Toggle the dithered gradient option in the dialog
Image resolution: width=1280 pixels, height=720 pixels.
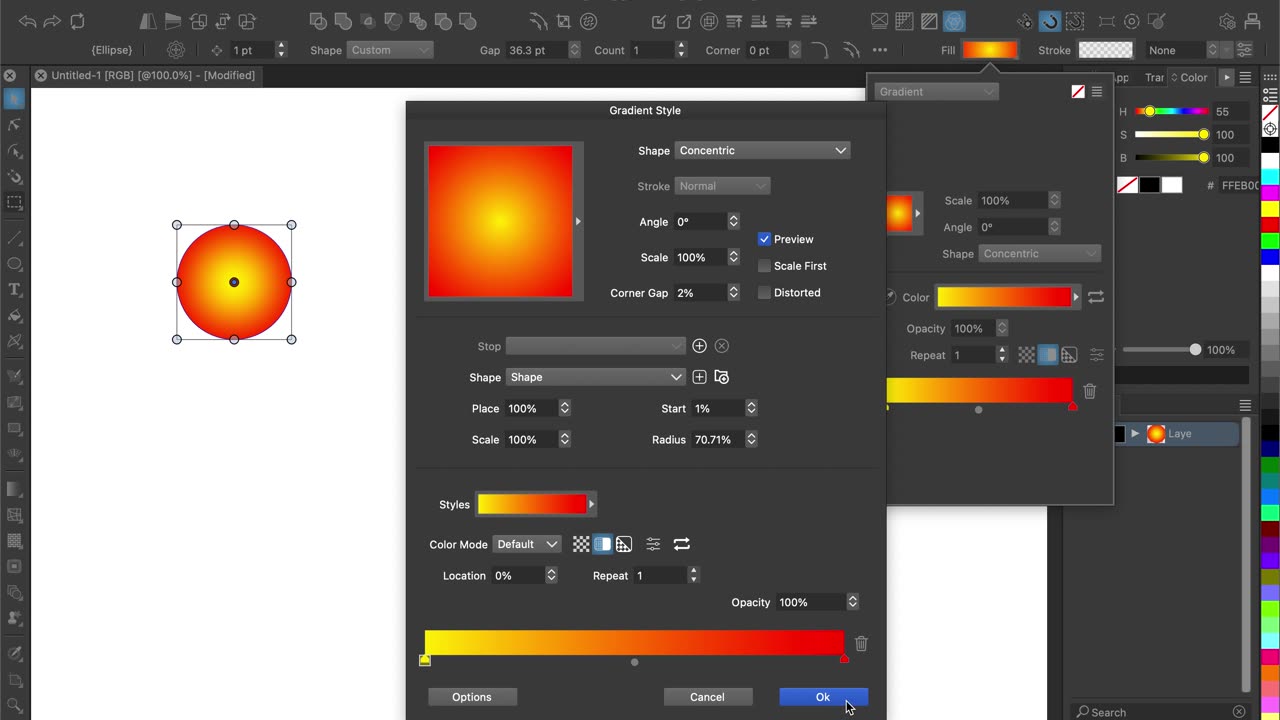tap(624, 544)
